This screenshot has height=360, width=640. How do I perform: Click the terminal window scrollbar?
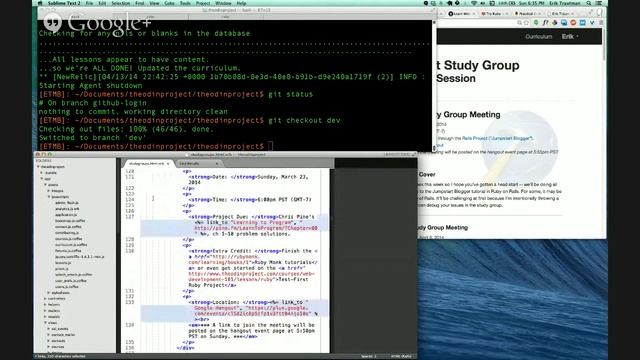[x=434, y=86]
